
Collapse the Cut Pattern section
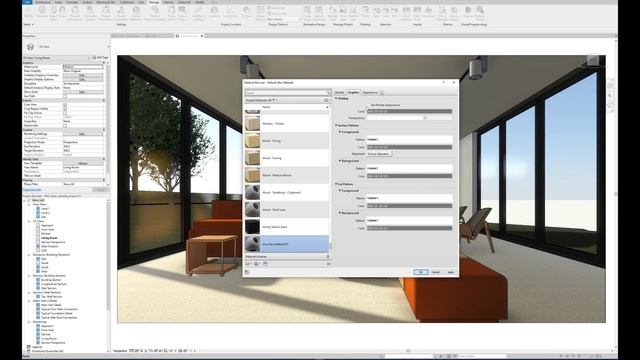[x=336, y=184]
